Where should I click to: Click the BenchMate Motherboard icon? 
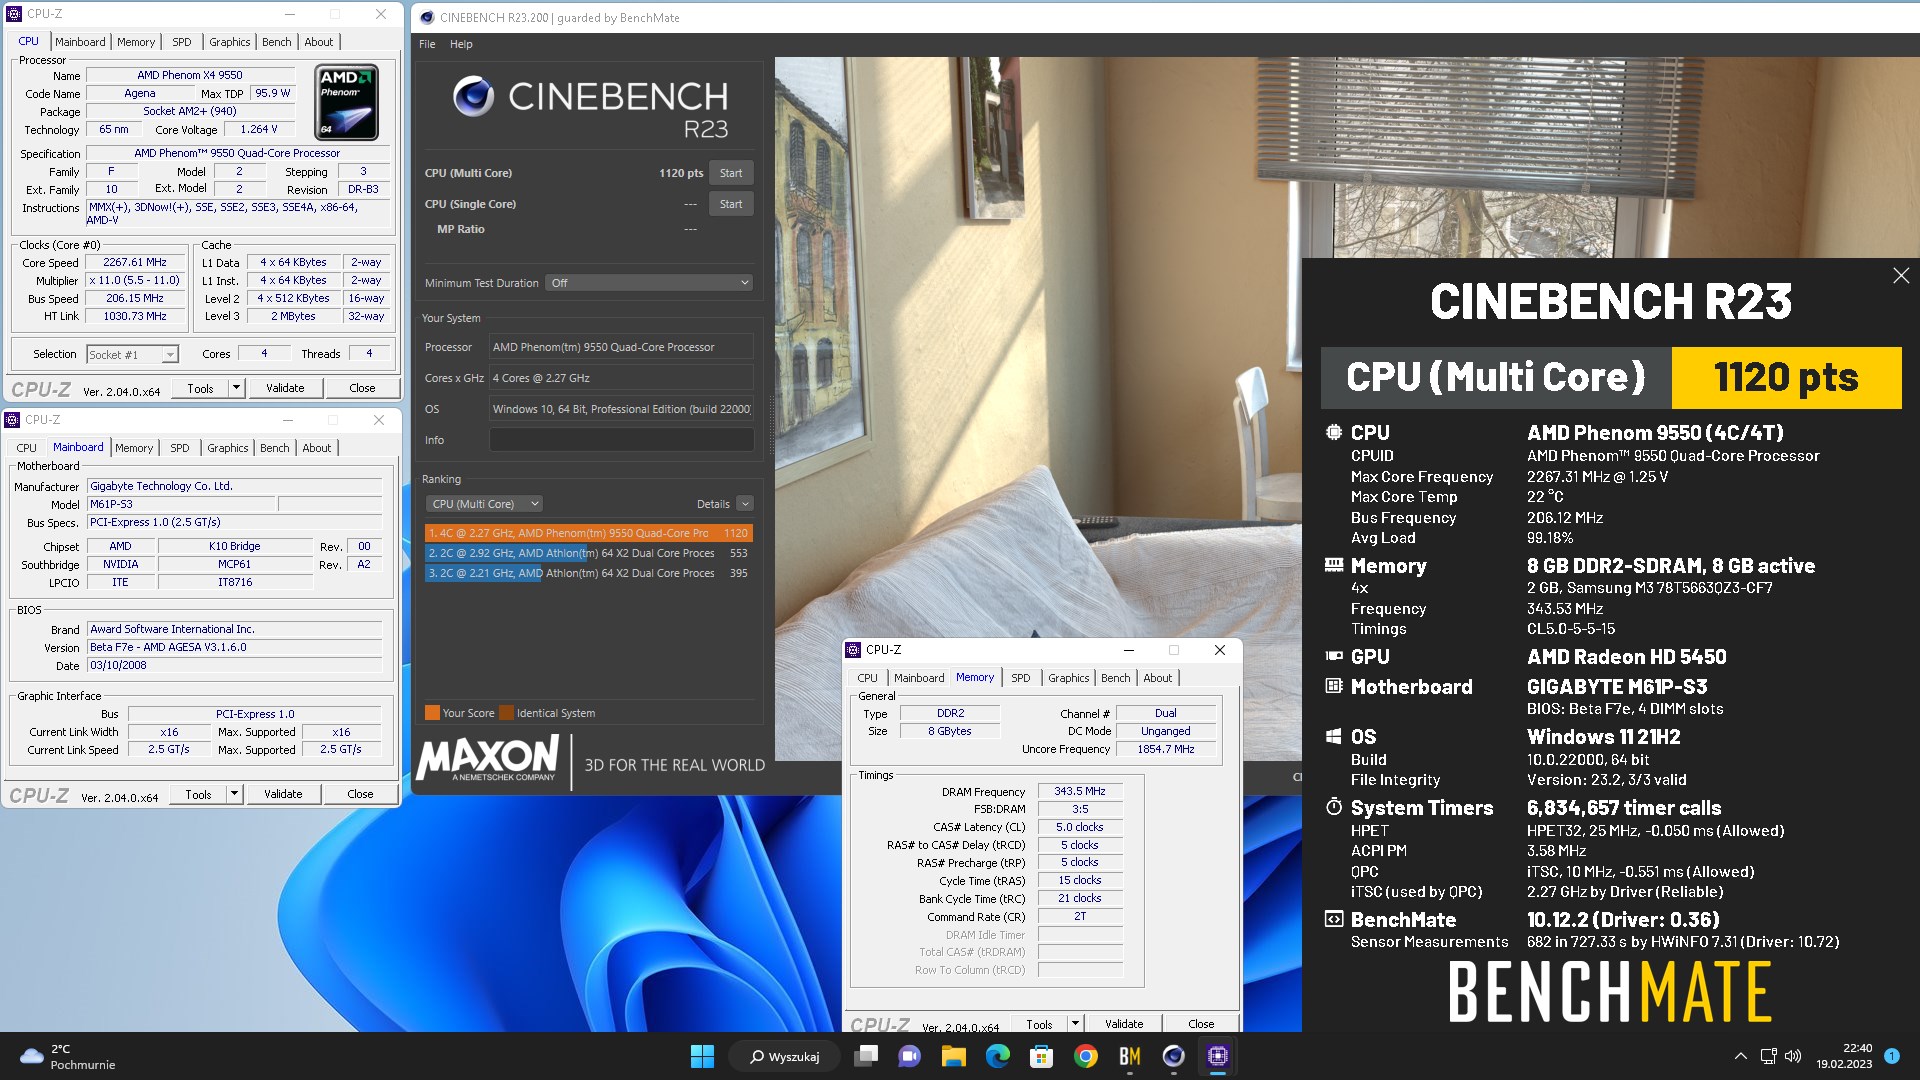point(1334,686)
